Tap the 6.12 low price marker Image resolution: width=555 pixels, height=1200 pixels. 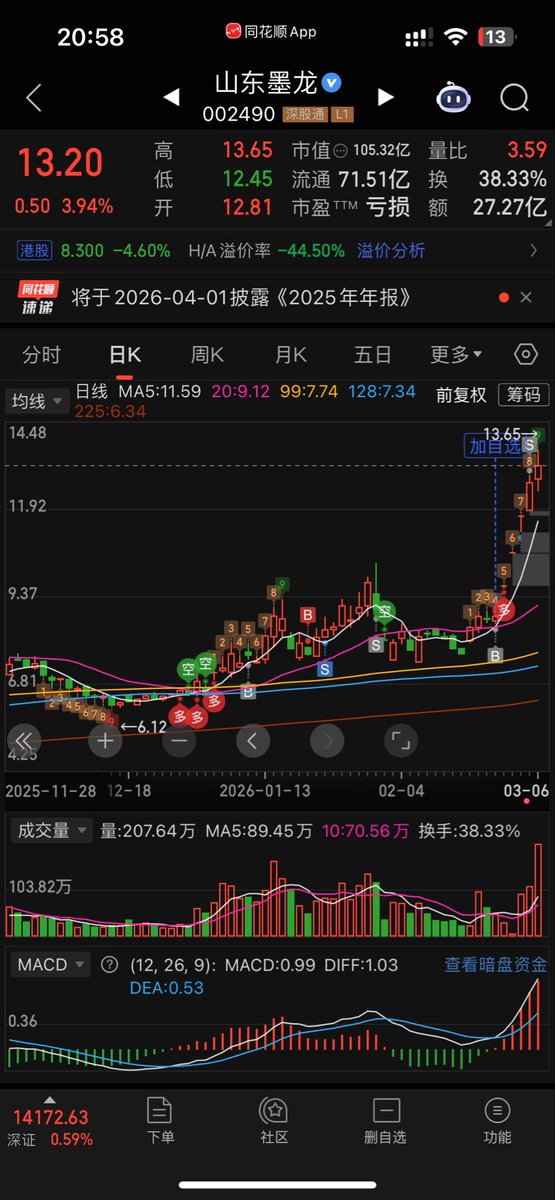click(143, 726)
